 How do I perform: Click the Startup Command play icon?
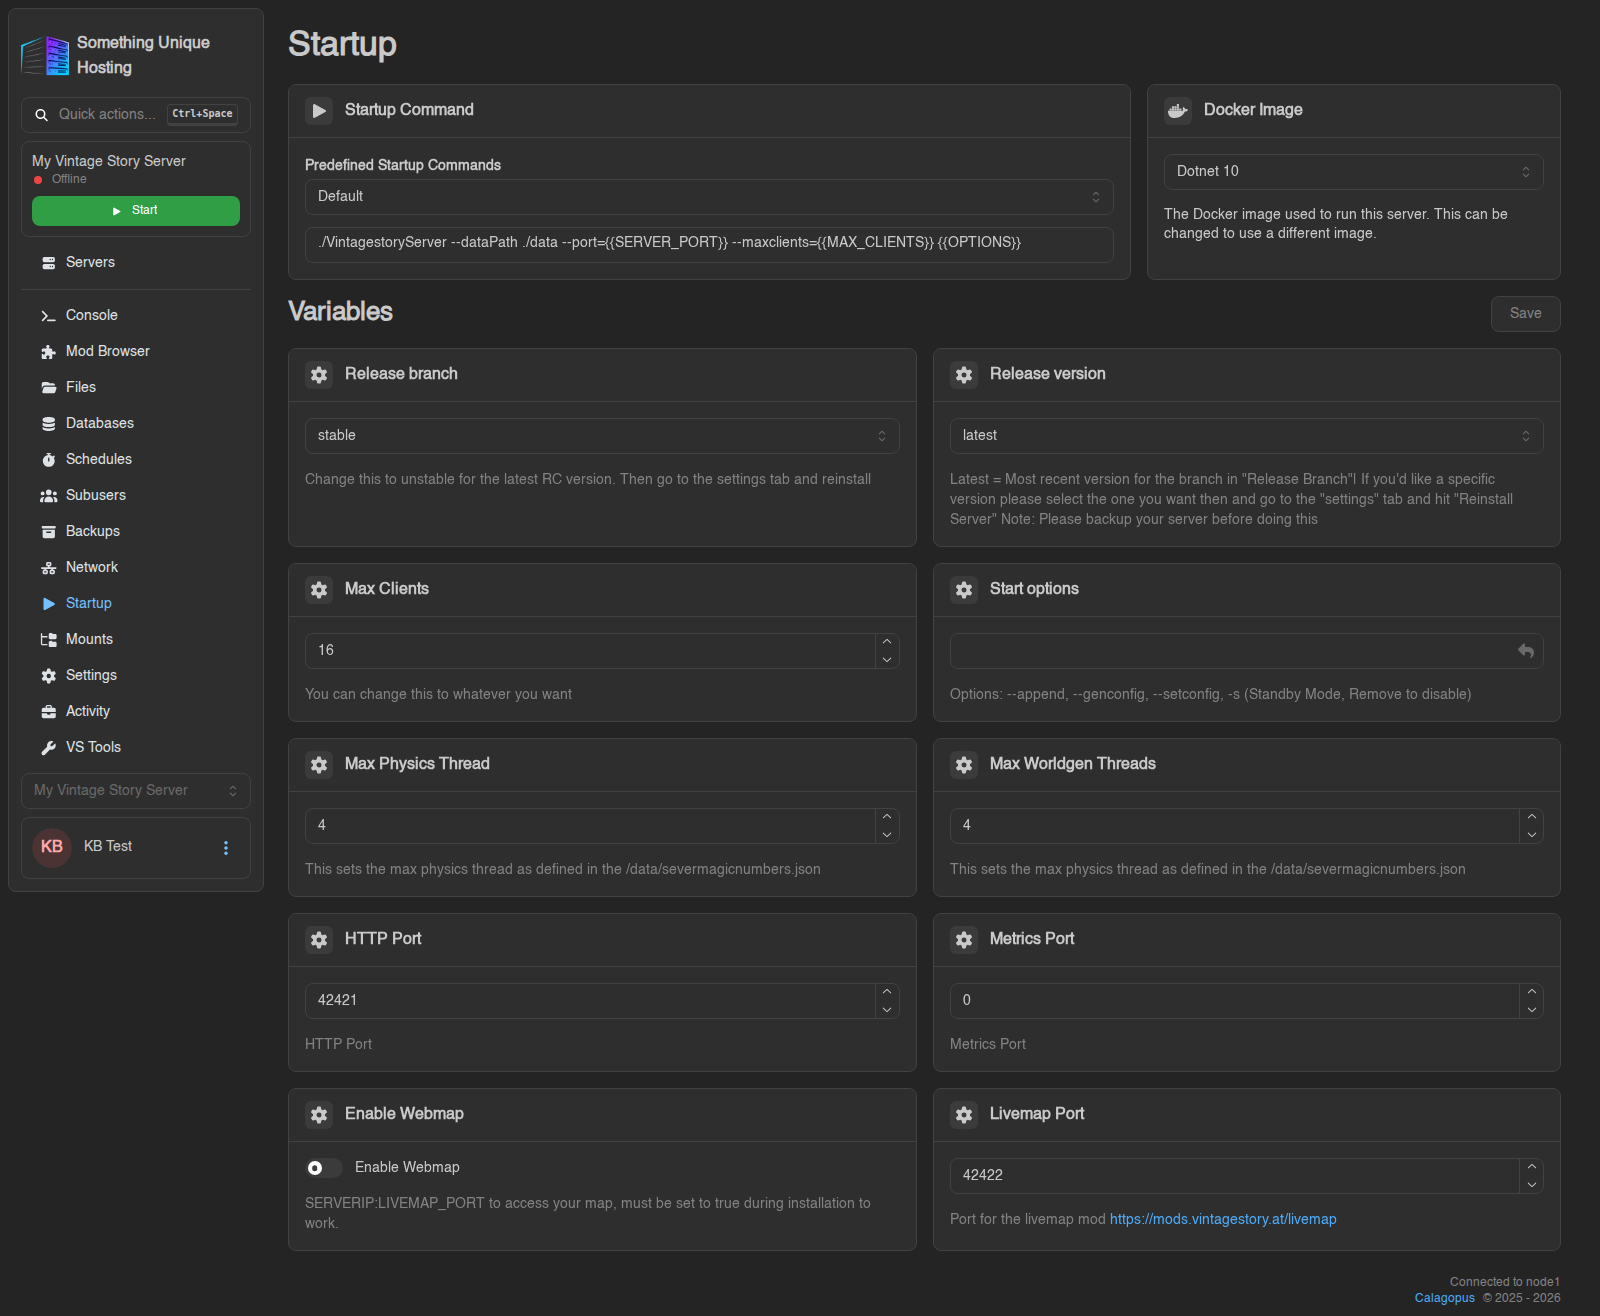point(319,111)
